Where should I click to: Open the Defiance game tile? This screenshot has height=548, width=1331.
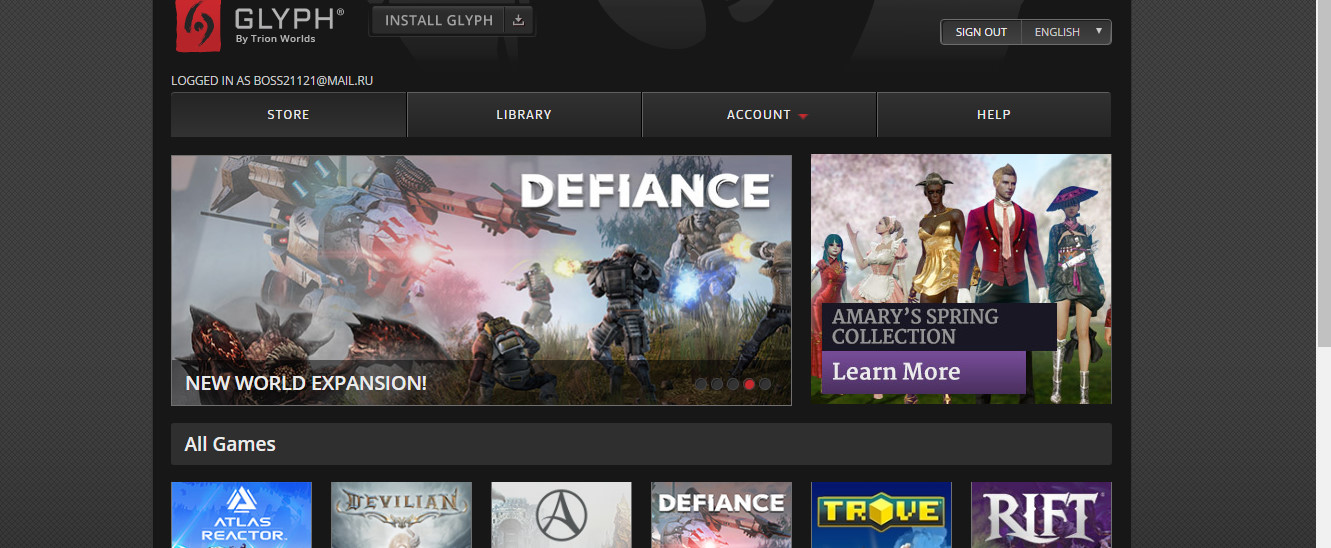721,515
